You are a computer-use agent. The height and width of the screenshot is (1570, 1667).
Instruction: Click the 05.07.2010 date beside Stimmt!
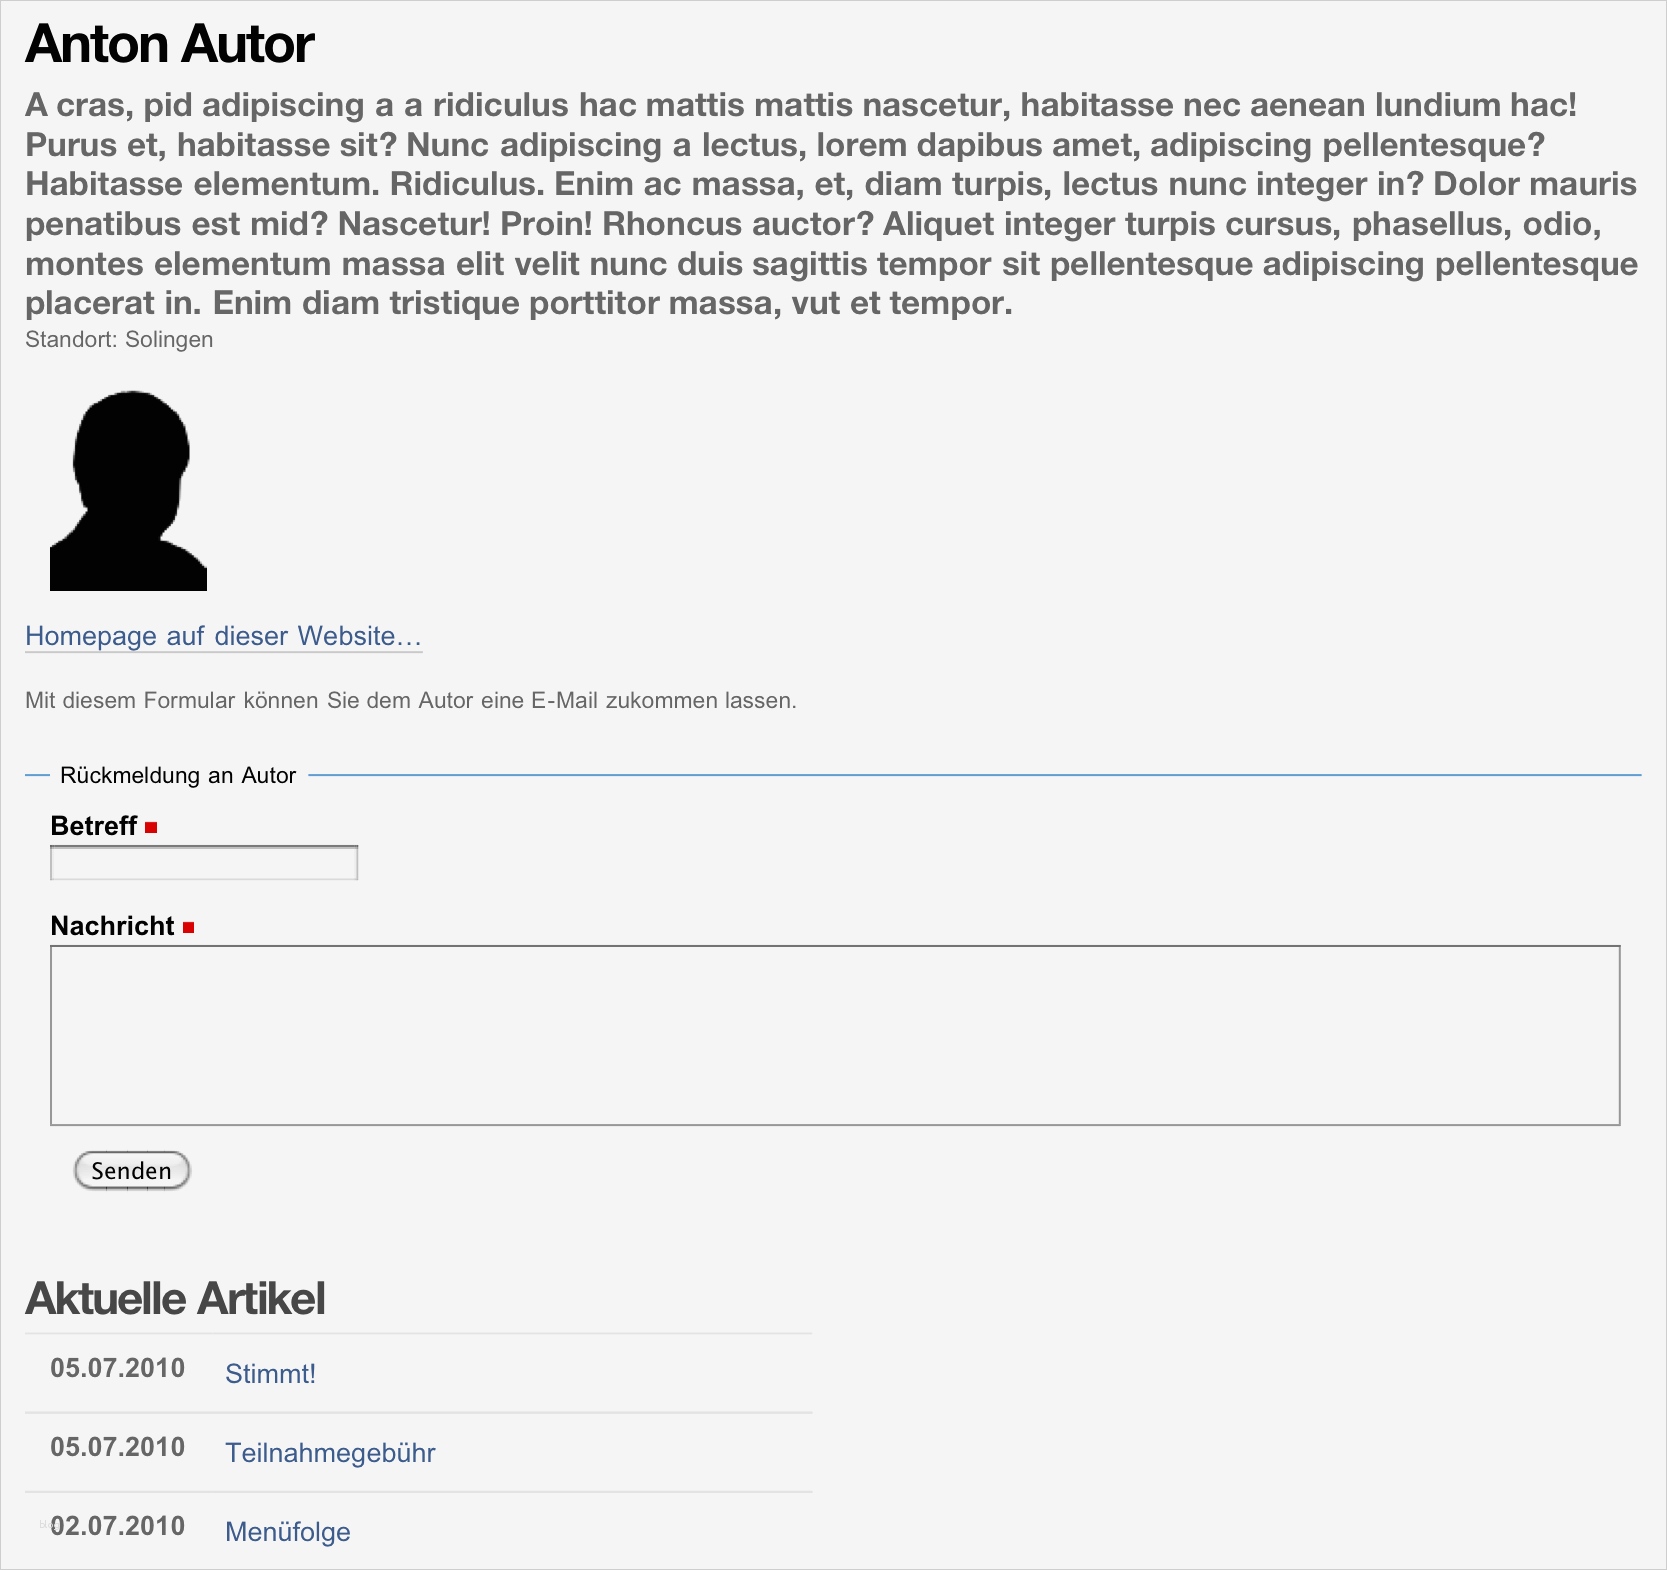[x=118, y=1368]
